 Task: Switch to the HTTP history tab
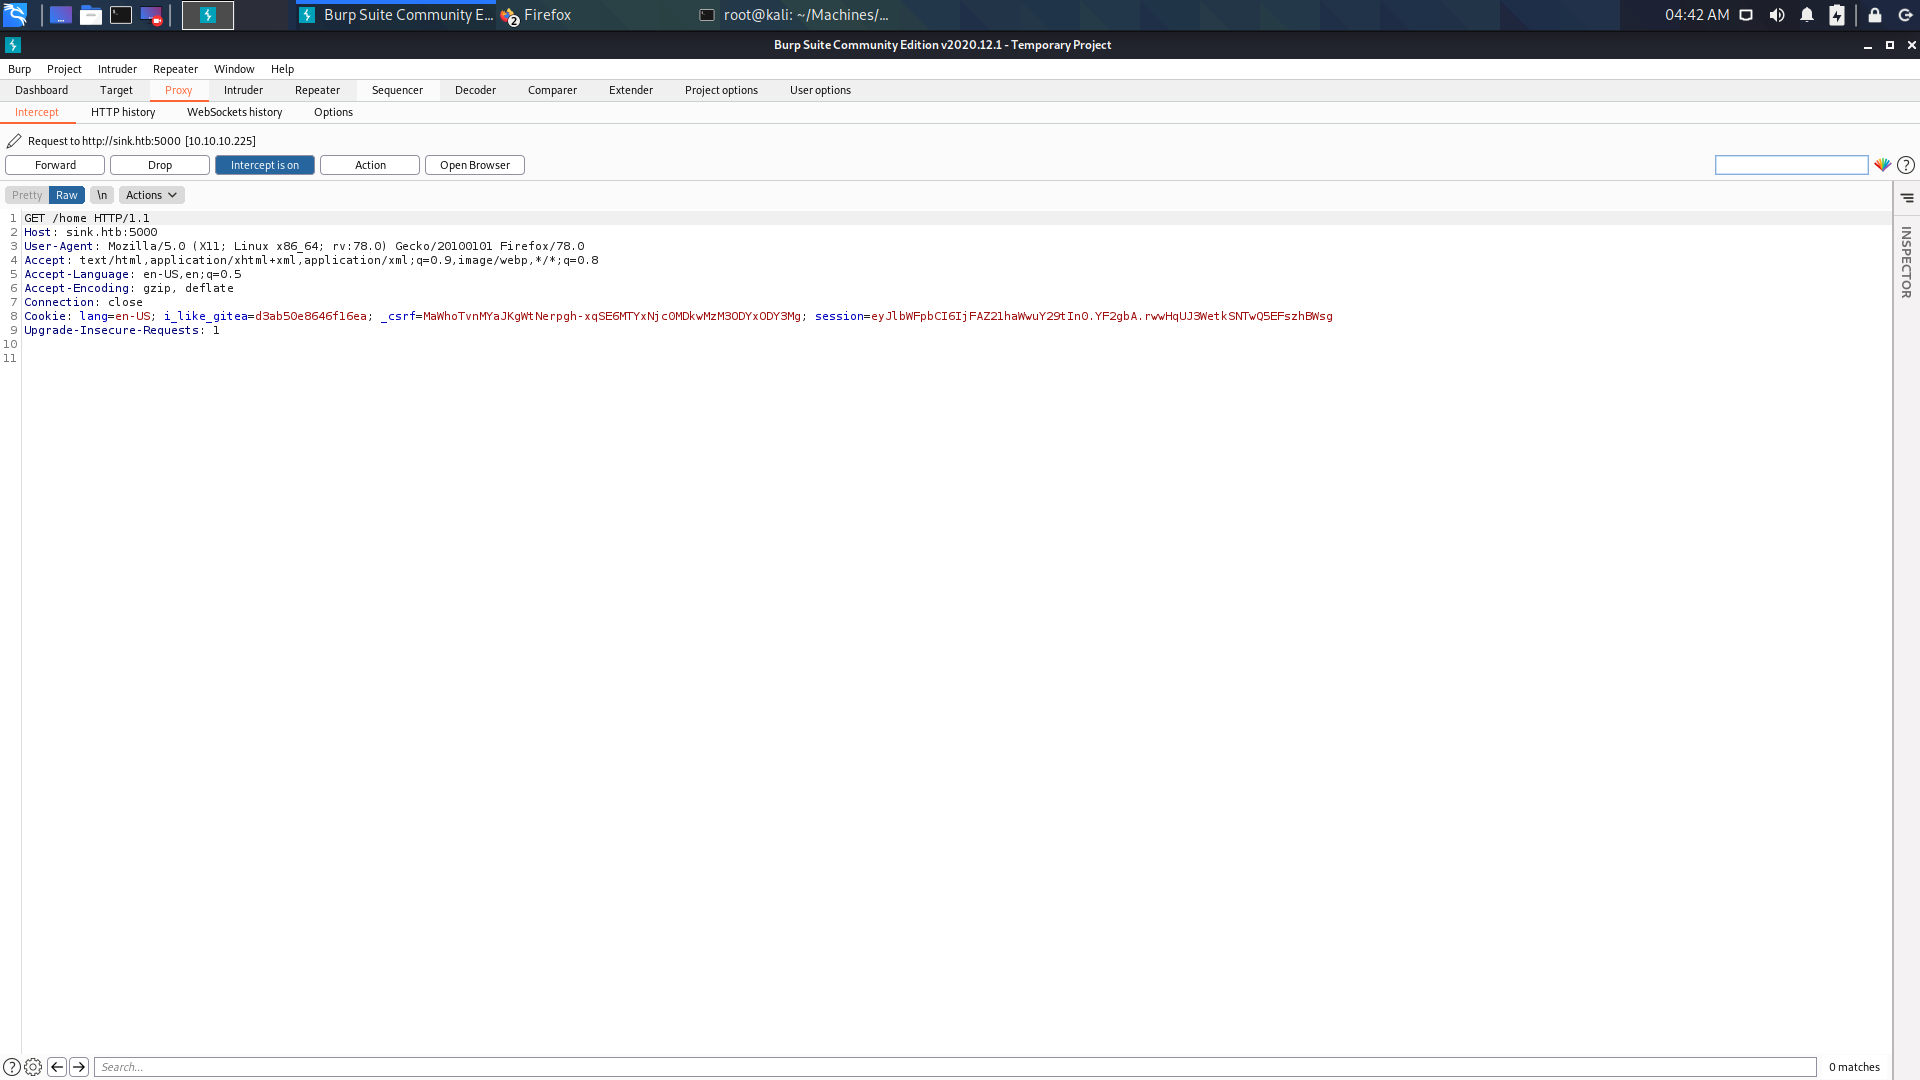coord(123,112)
